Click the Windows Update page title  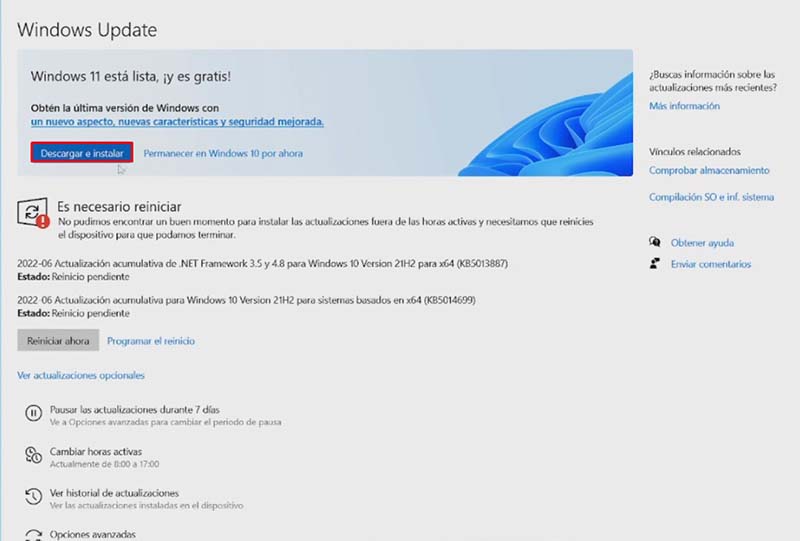87,30
